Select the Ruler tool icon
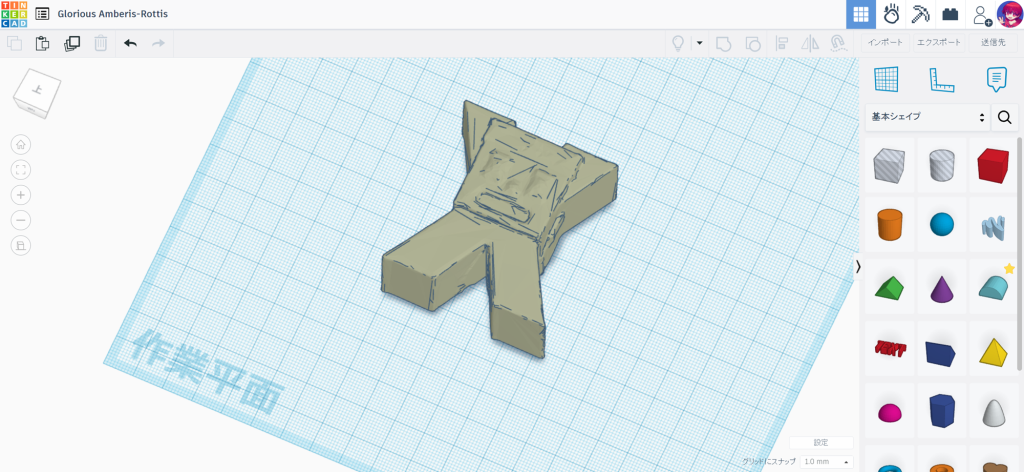 pyautogui.click(x=941, y=80)
